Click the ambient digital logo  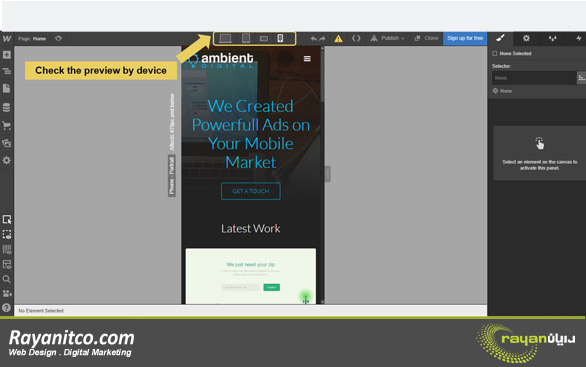coord(221,60)
